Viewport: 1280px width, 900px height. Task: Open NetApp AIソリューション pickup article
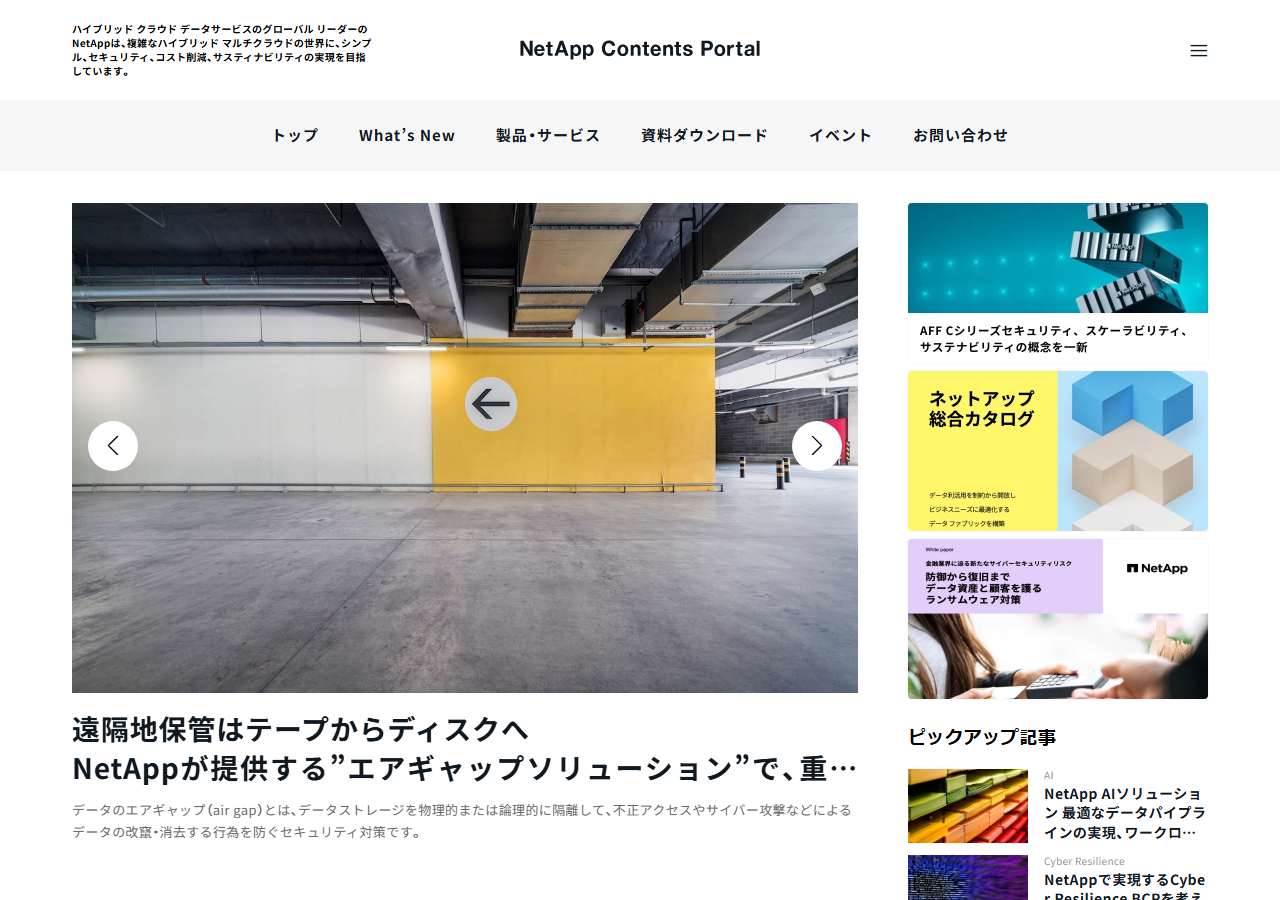tap(1125, 813)
